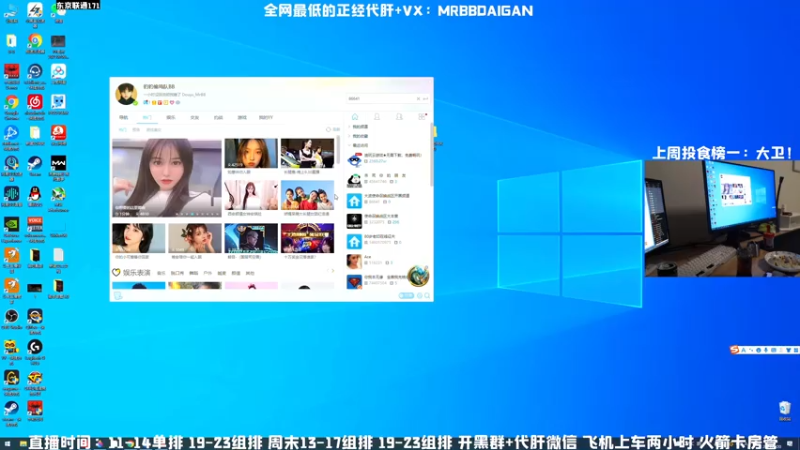Open the Windows Start button
This screenshot has height=450, width=800.
[x=8, y=443]
